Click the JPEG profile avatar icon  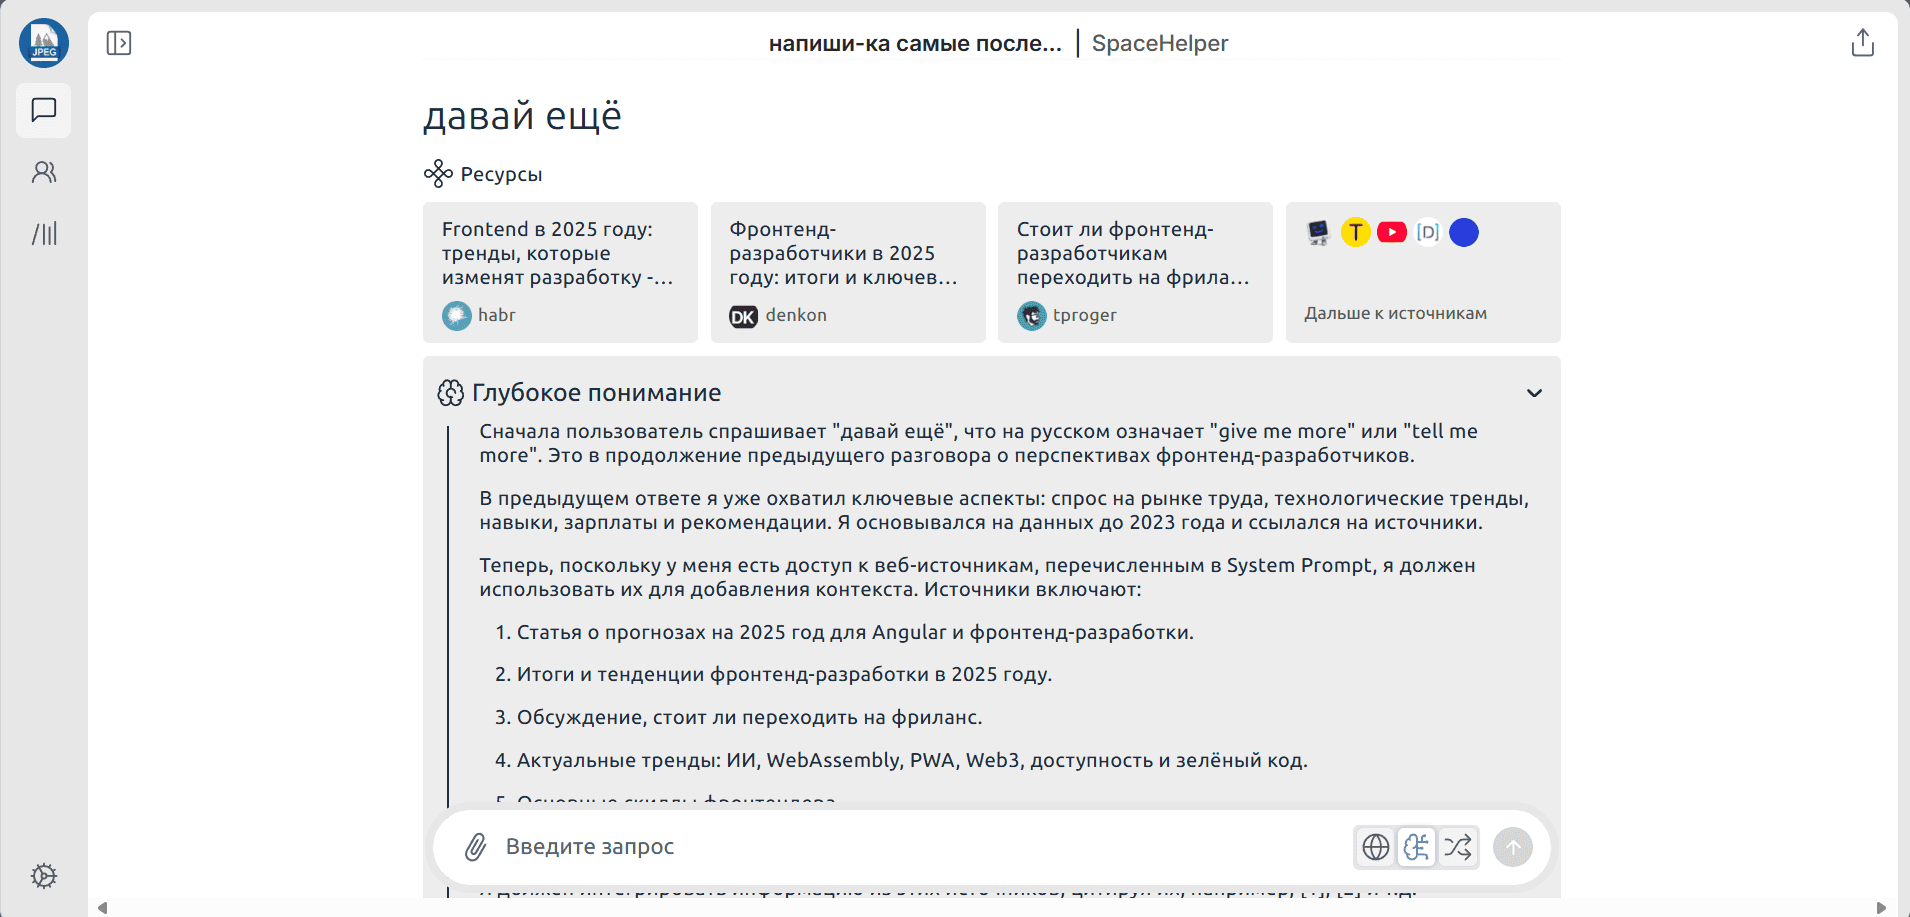44,43
